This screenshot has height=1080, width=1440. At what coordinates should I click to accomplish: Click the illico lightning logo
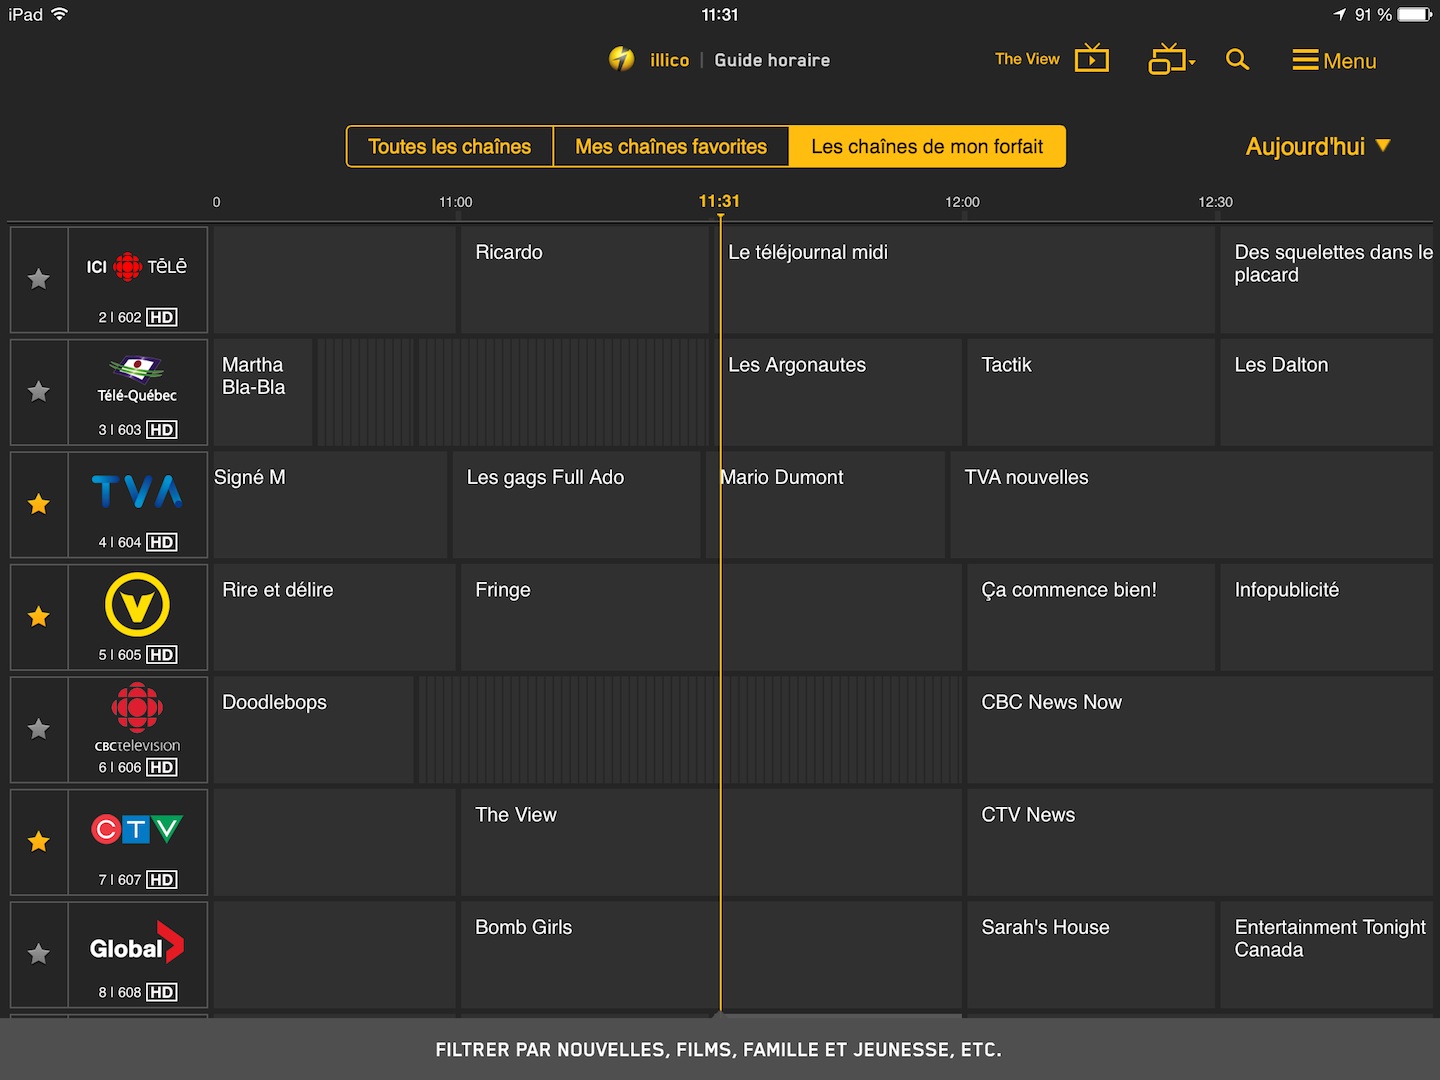coord(622,60)
